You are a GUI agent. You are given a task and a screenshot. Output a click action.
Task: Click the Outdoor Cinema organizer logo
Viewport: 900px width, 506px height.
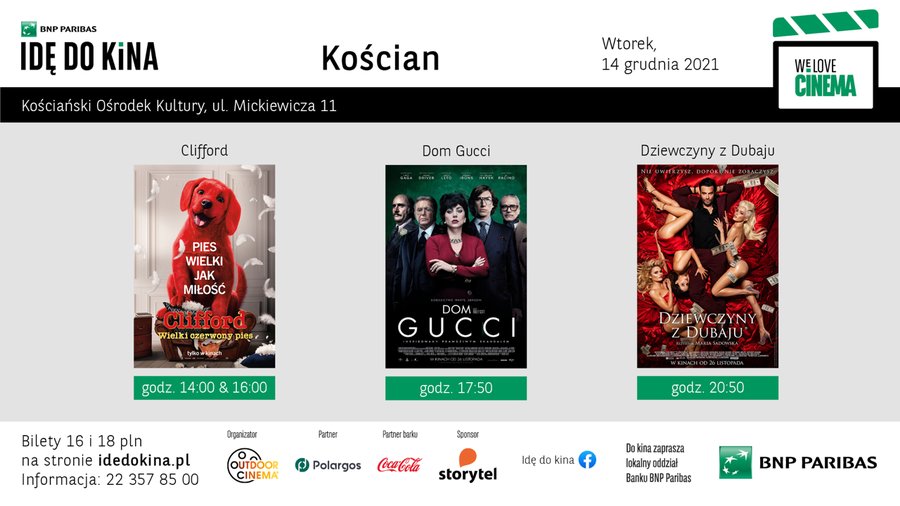point(253,465)
